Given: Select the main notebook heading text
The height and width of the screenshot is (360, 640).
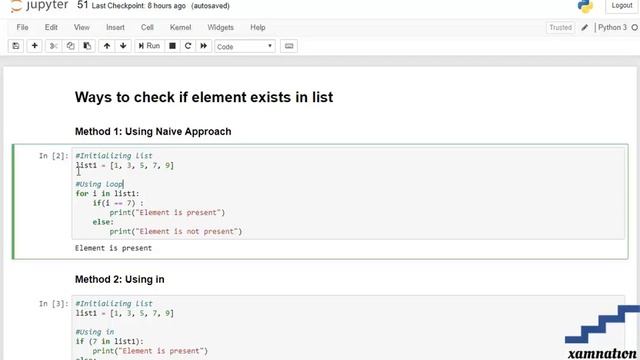Looking at the screenshot, I should click(204, 97).
